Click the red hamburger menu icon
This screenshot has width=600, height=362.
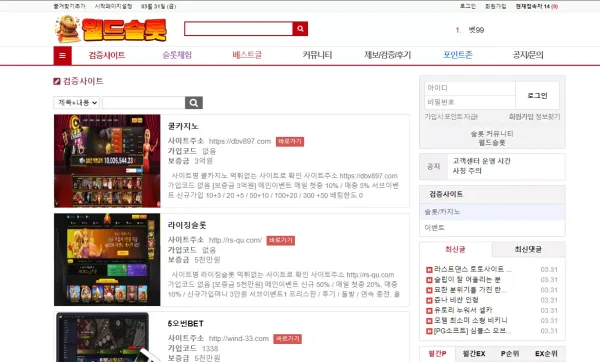[x=62, y=56]
